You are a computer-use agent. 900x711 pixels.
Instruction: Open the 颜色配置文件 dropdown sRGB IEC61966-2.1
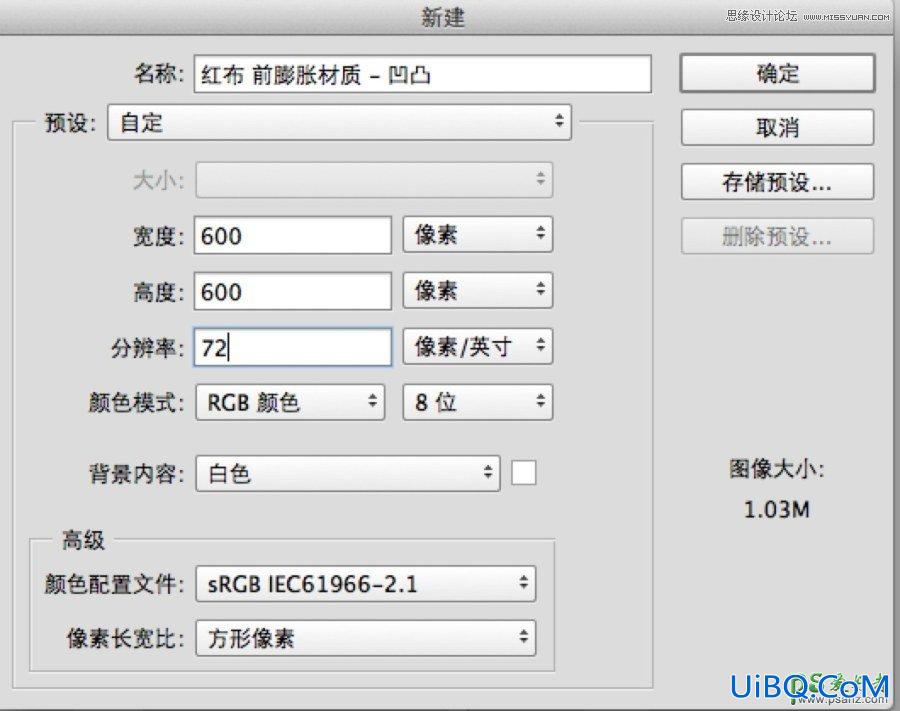point(366,584)
